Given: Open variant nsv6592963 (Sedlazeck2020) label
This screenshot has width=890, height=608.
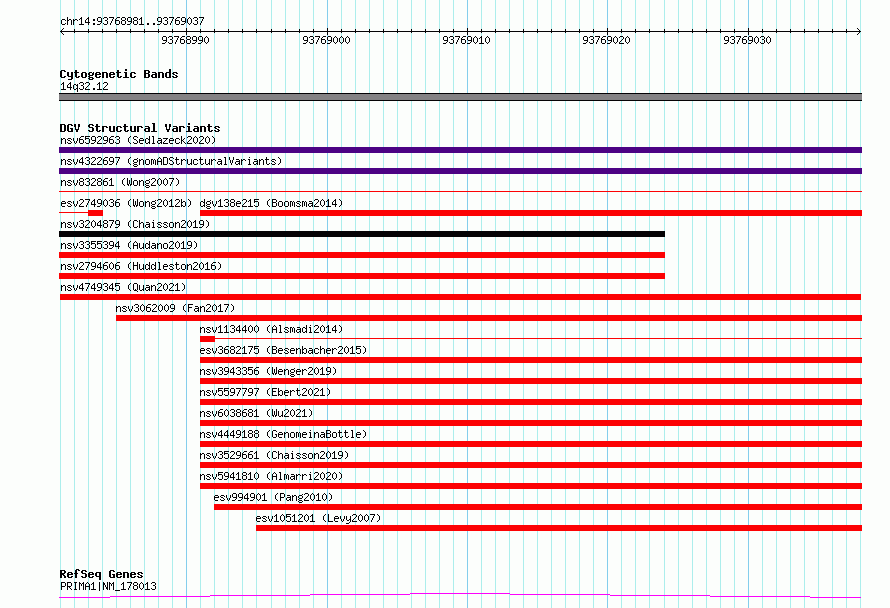Looking at the screenshot, I should pyautogui.click(x=138, y=140).
